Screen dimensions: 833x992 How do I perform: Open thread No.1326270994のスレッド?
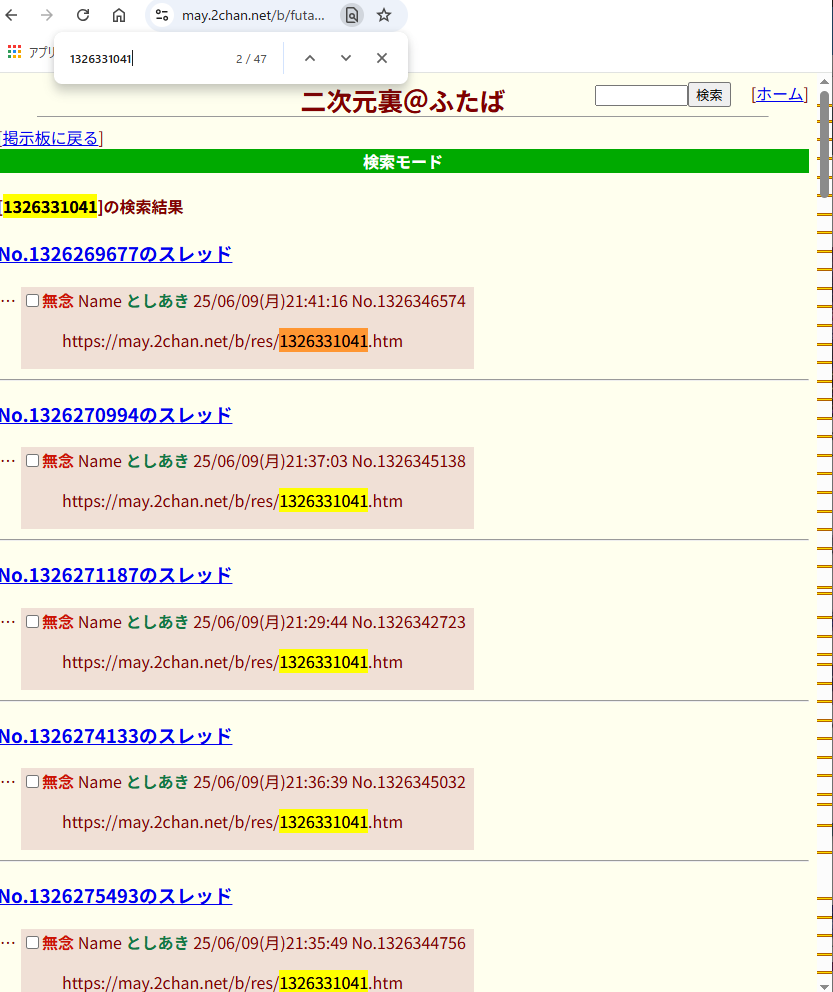coord(116,415)
